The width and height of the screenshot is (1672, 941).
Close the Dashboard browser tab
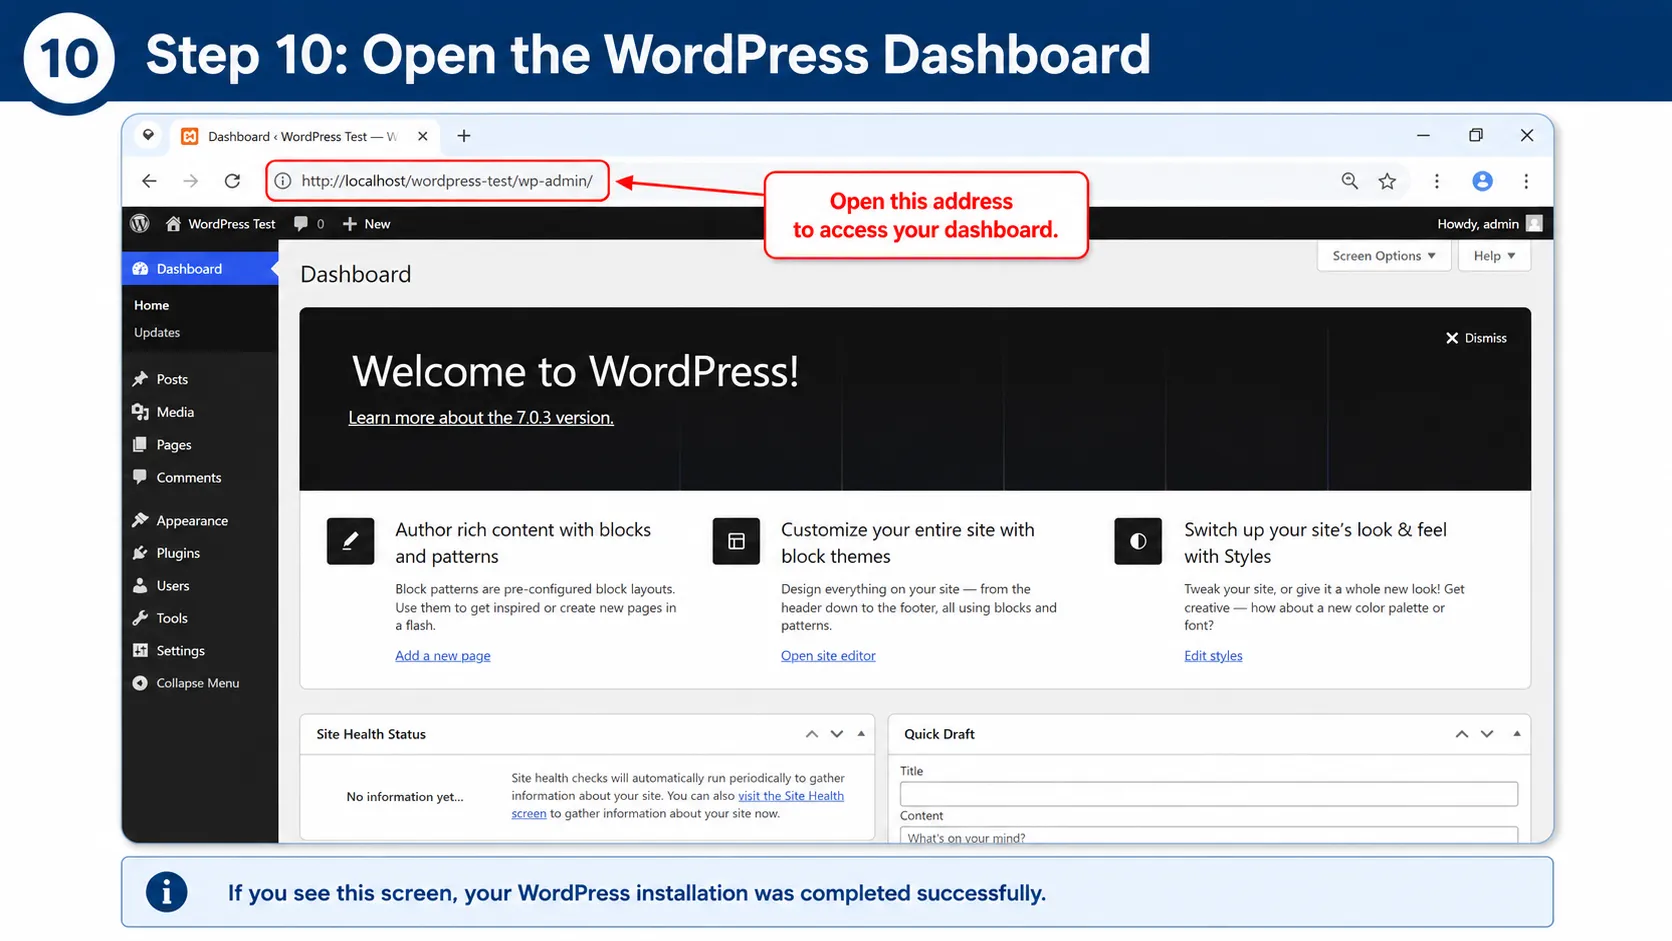pyautogui.click(x=422, y=136)
